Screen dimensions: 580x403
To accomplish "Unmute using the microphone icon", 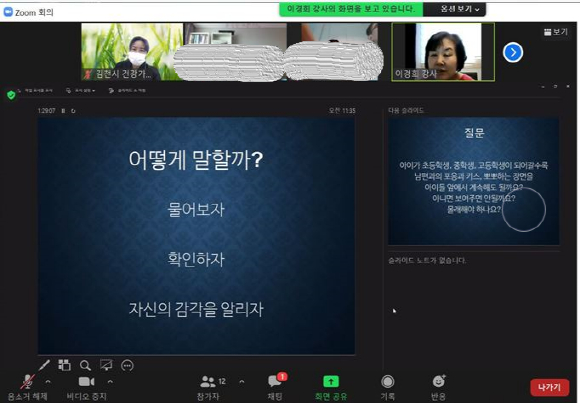I will coord(28,382).
